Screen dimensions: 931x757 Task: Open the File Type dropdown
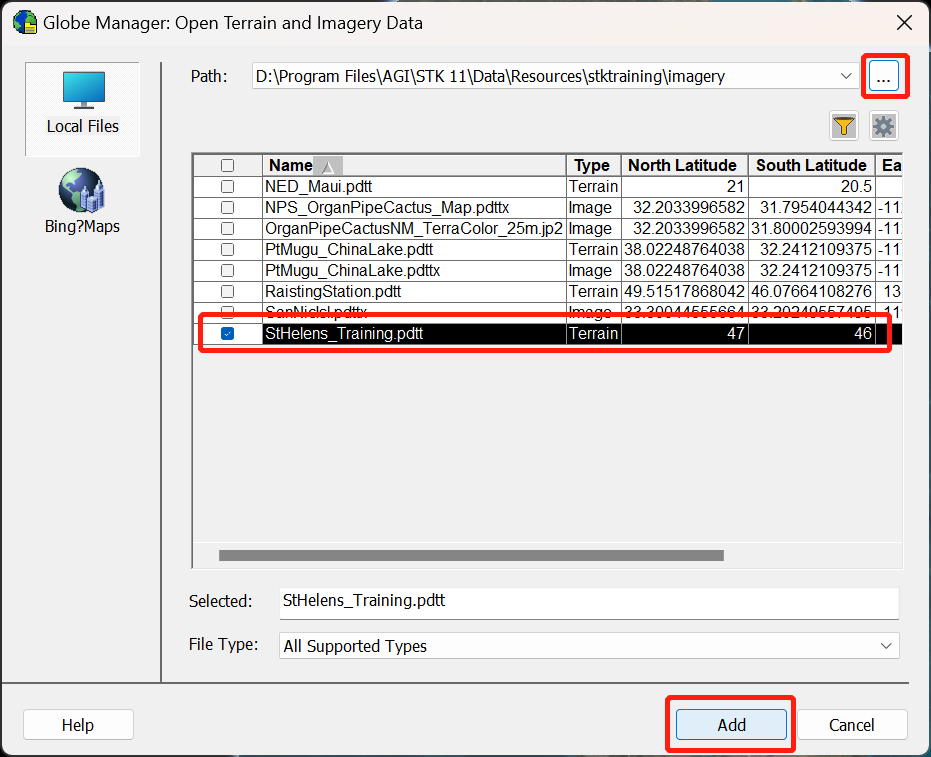(x=885, y=645)
